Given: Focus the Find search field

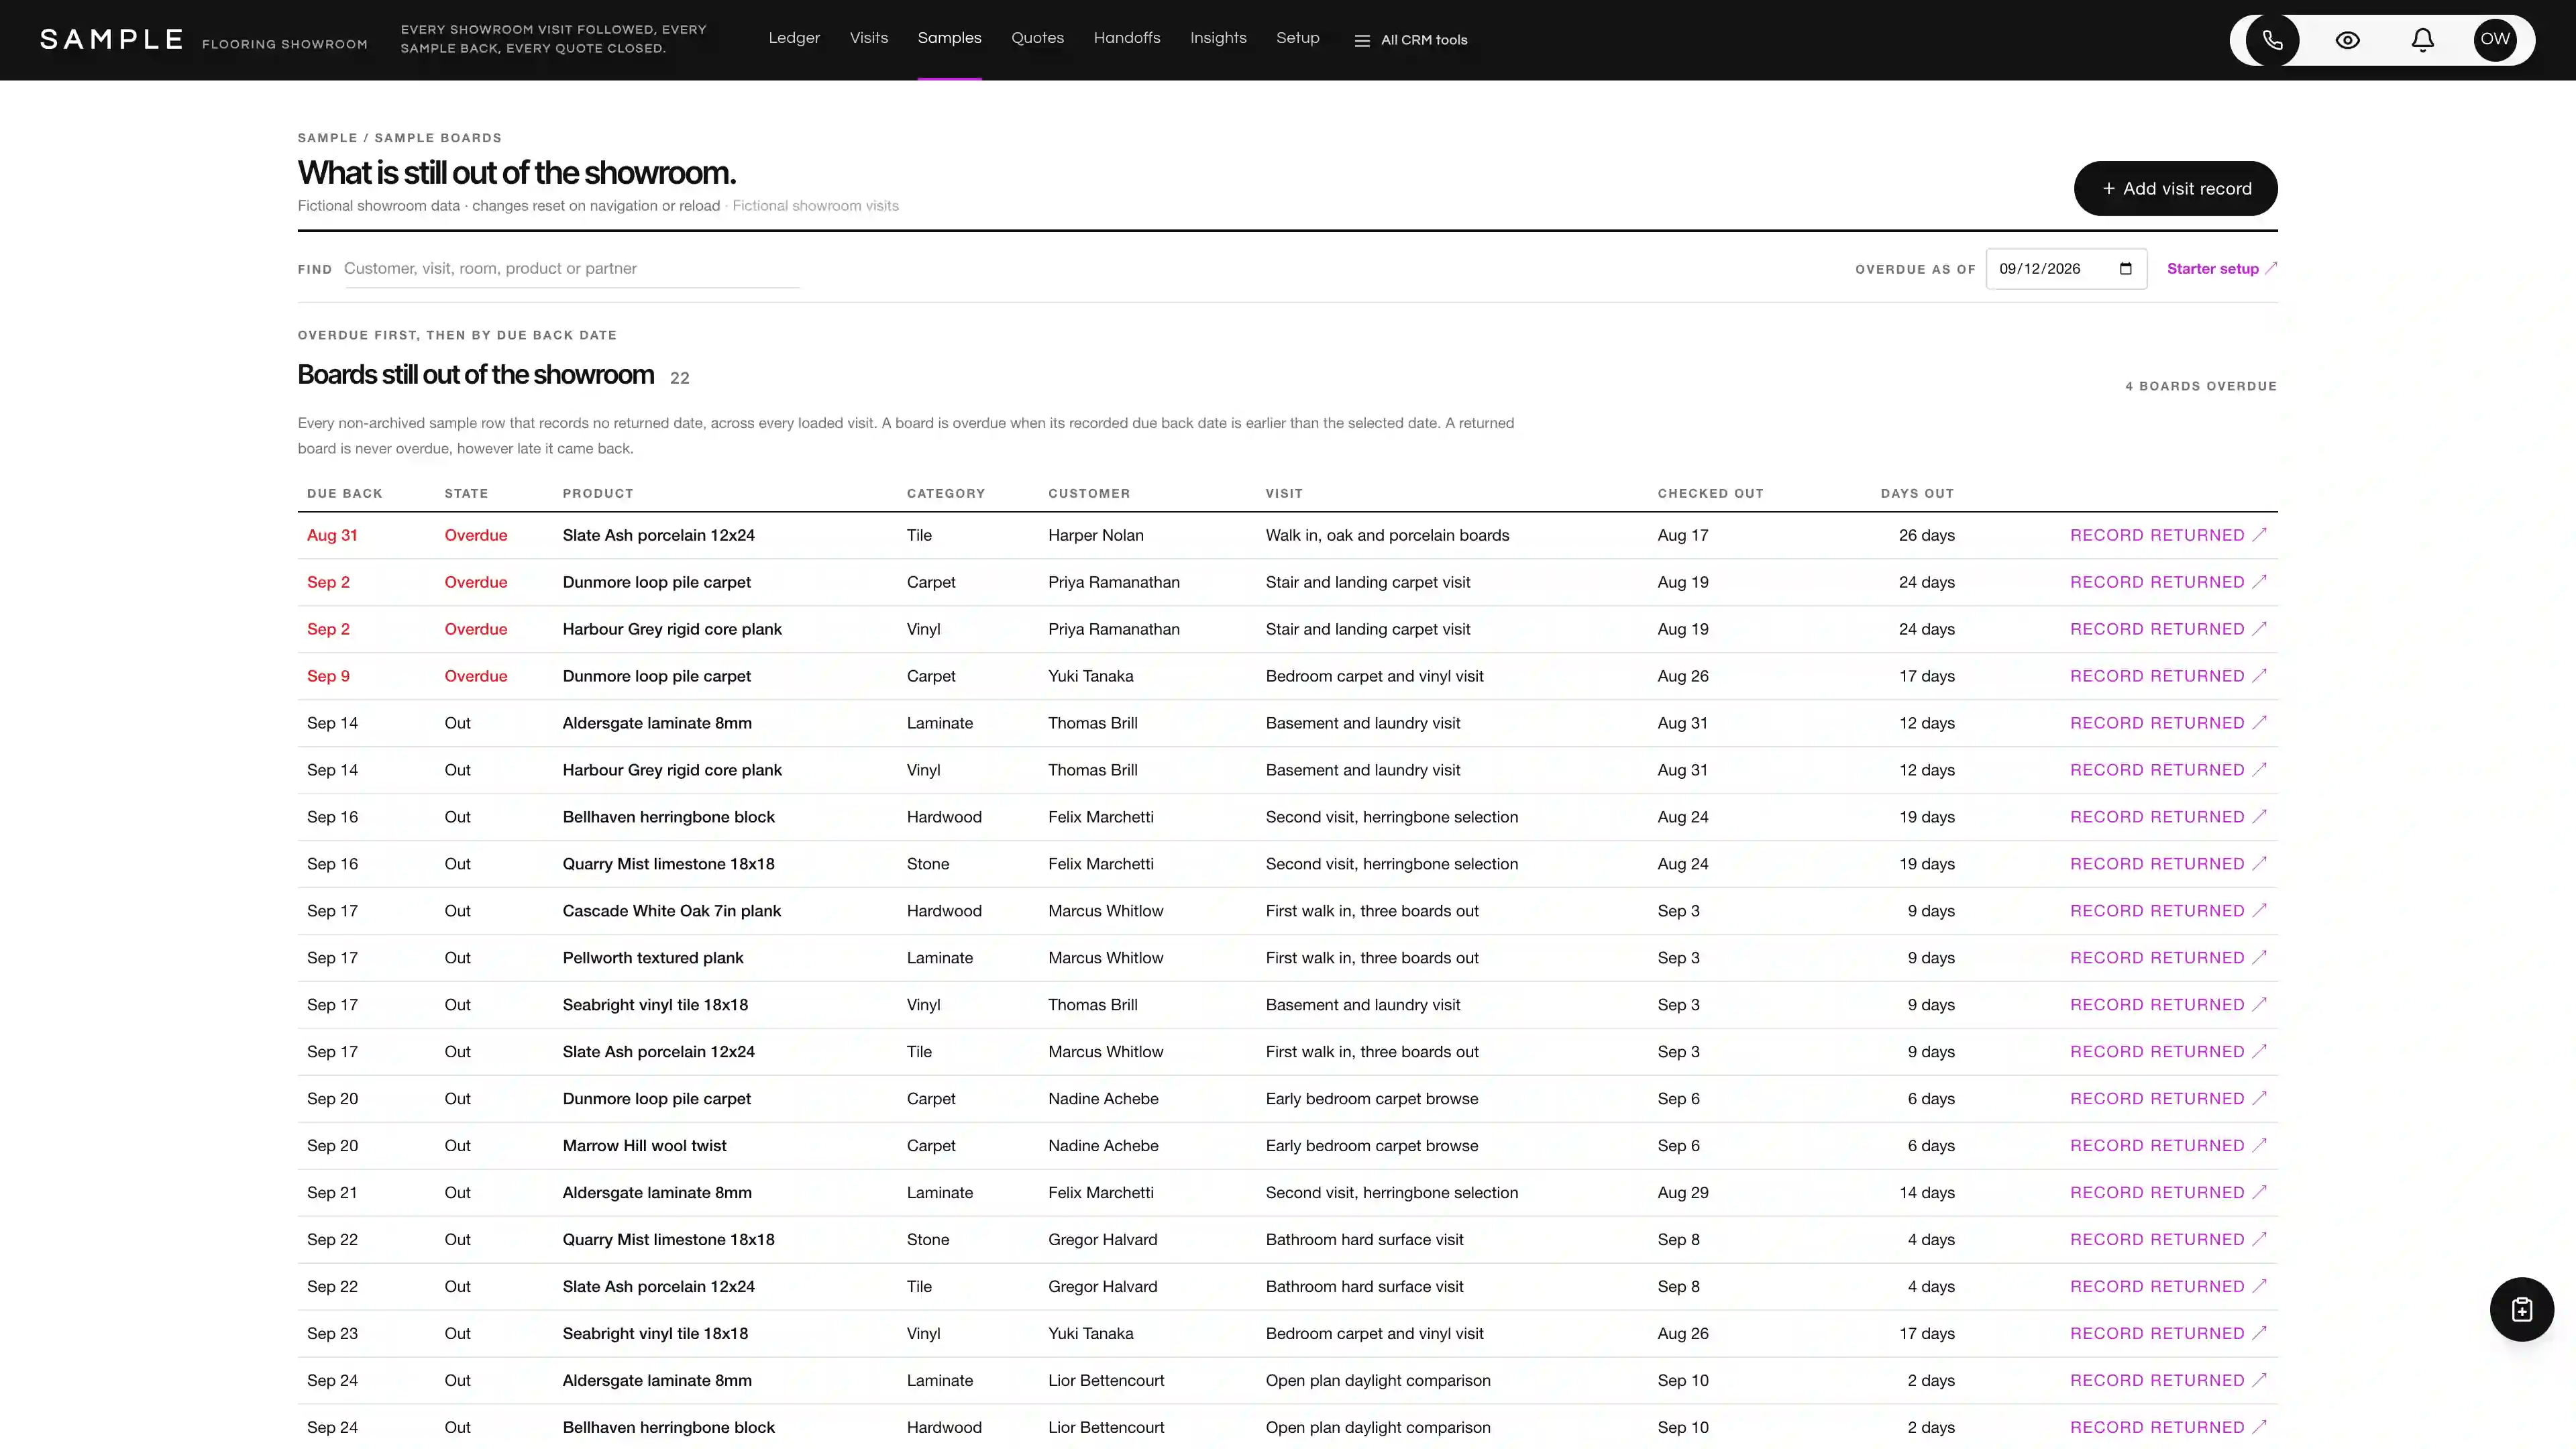Looking at the screenshot, I should click(571, 268).
